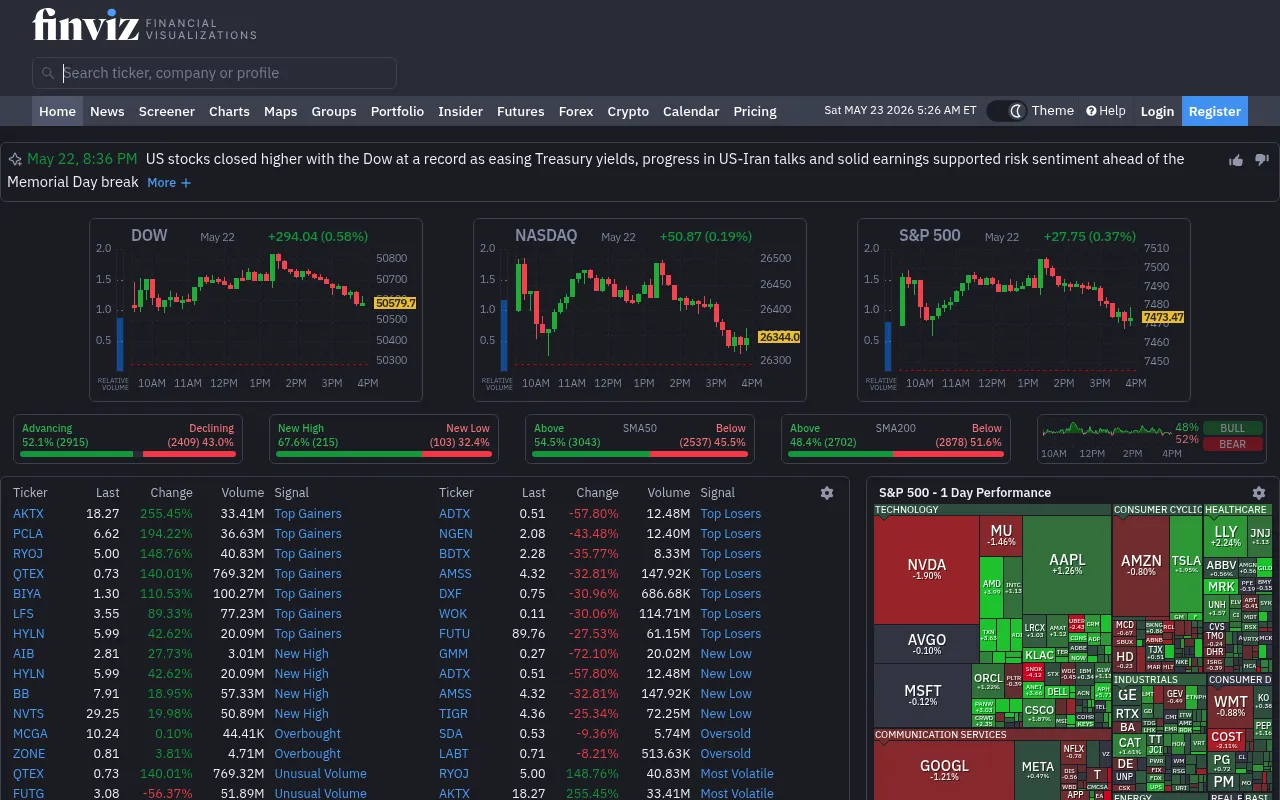The width and height of the screenshot is (1280, 800).
Task: Click Oversold signal for SDA
Action: (x=726, y=734)
